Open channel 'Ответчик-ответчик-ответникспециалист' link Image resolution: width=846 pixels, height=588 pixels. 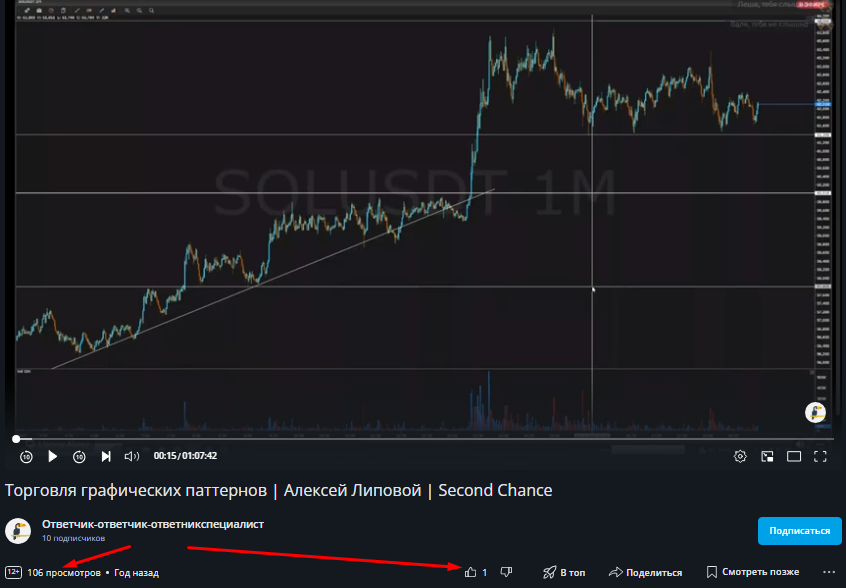(153, 524)
